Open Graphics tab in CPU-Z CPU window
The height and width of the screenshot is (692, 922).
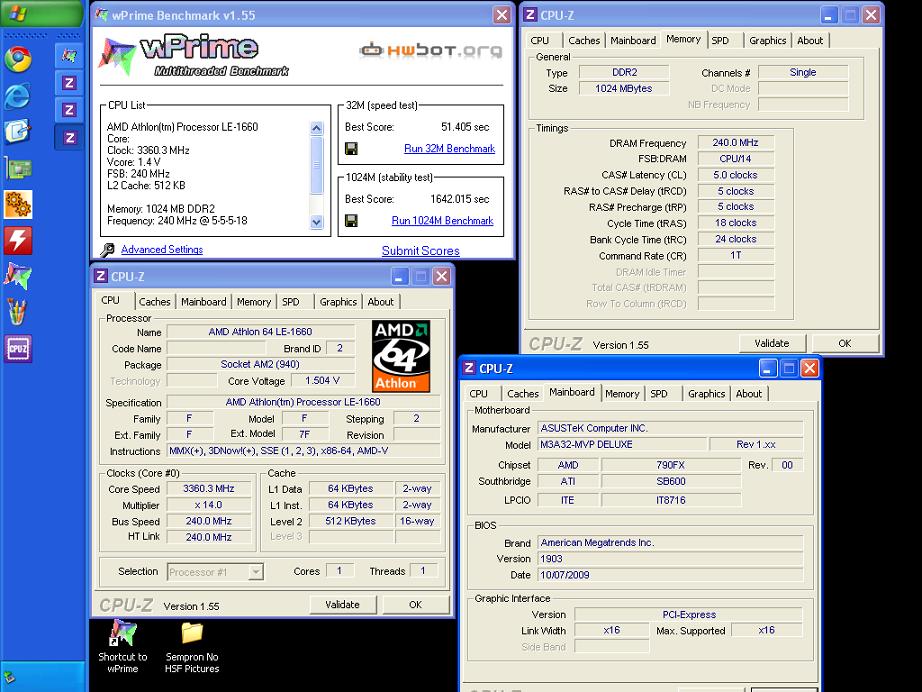338,302
